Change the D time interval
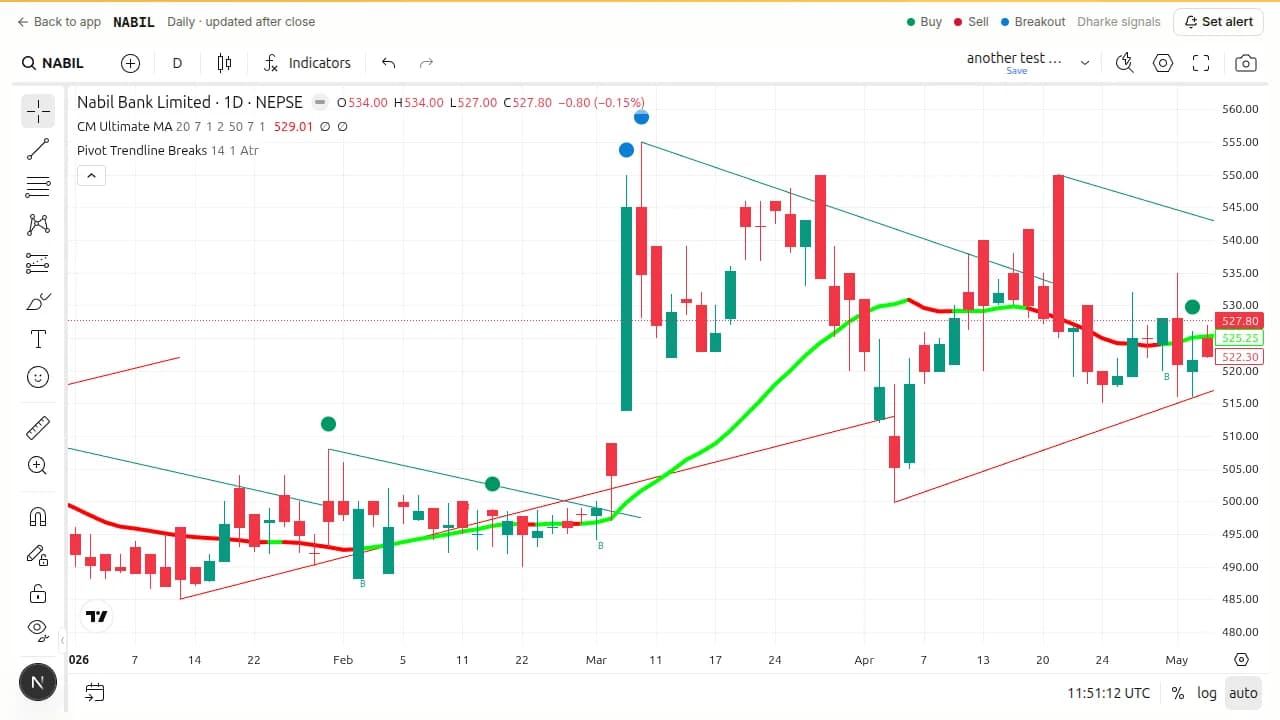1280x720 pixels. click(x=177, y=63)
